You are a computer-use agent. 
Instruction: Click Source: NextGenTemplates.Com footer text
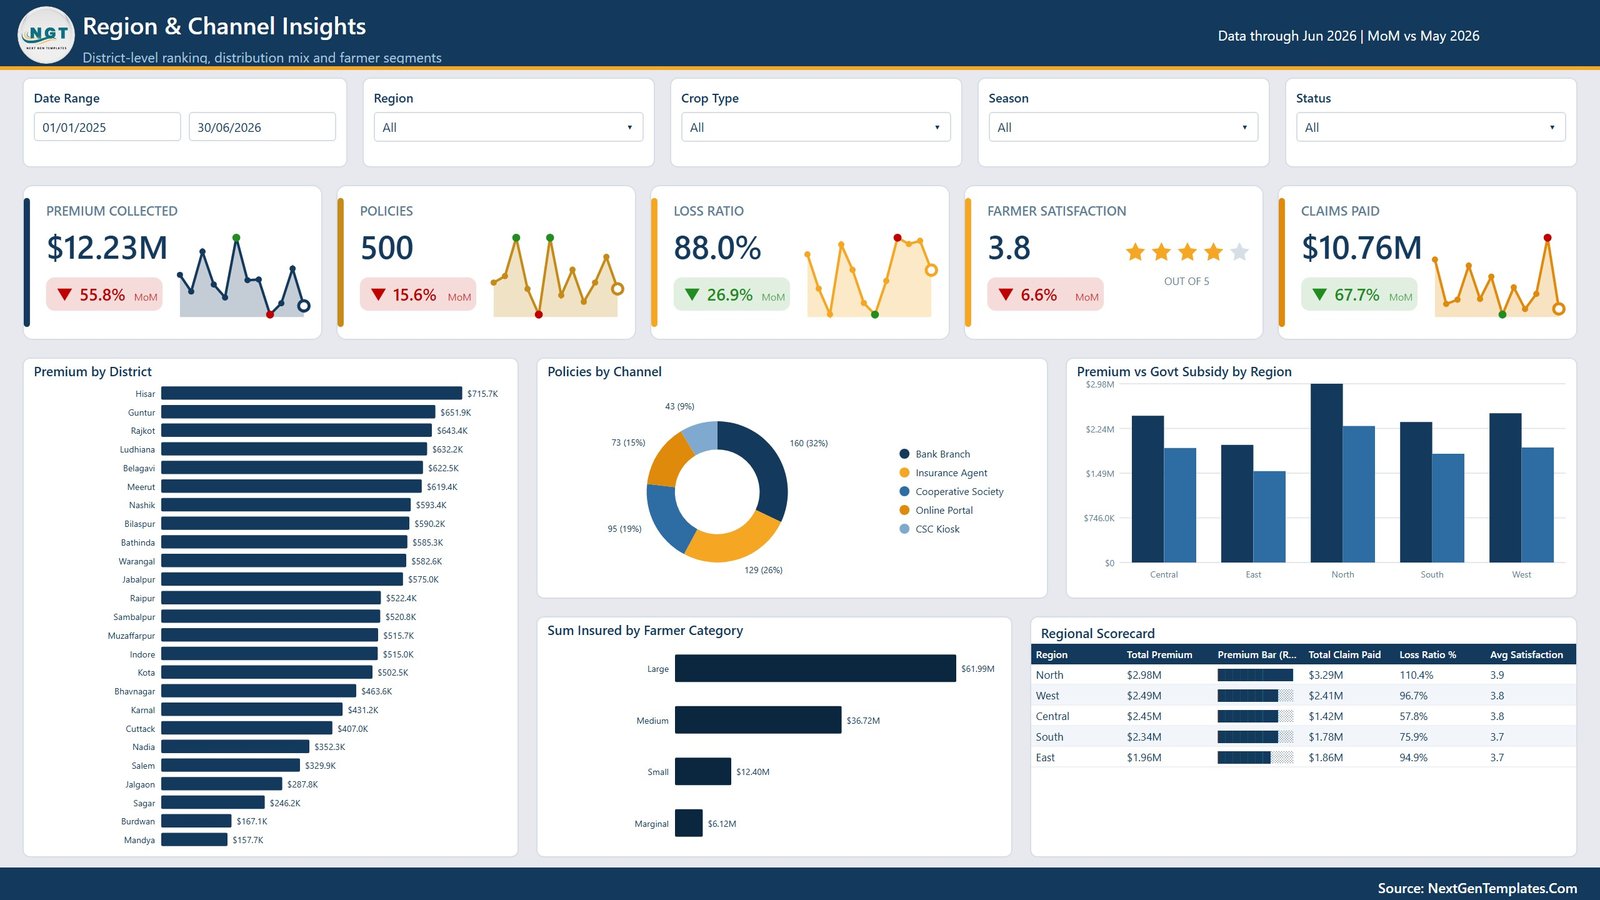1477,888
